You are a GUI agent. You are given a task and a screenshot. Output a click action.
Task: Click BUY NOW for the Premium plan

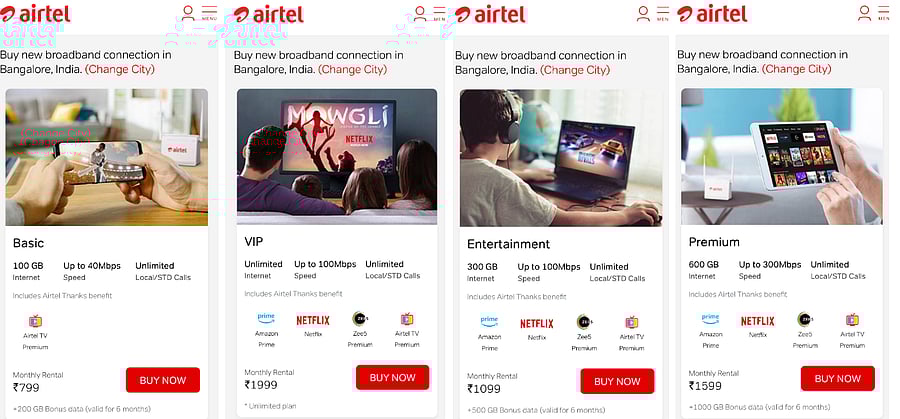coord(837,379)
